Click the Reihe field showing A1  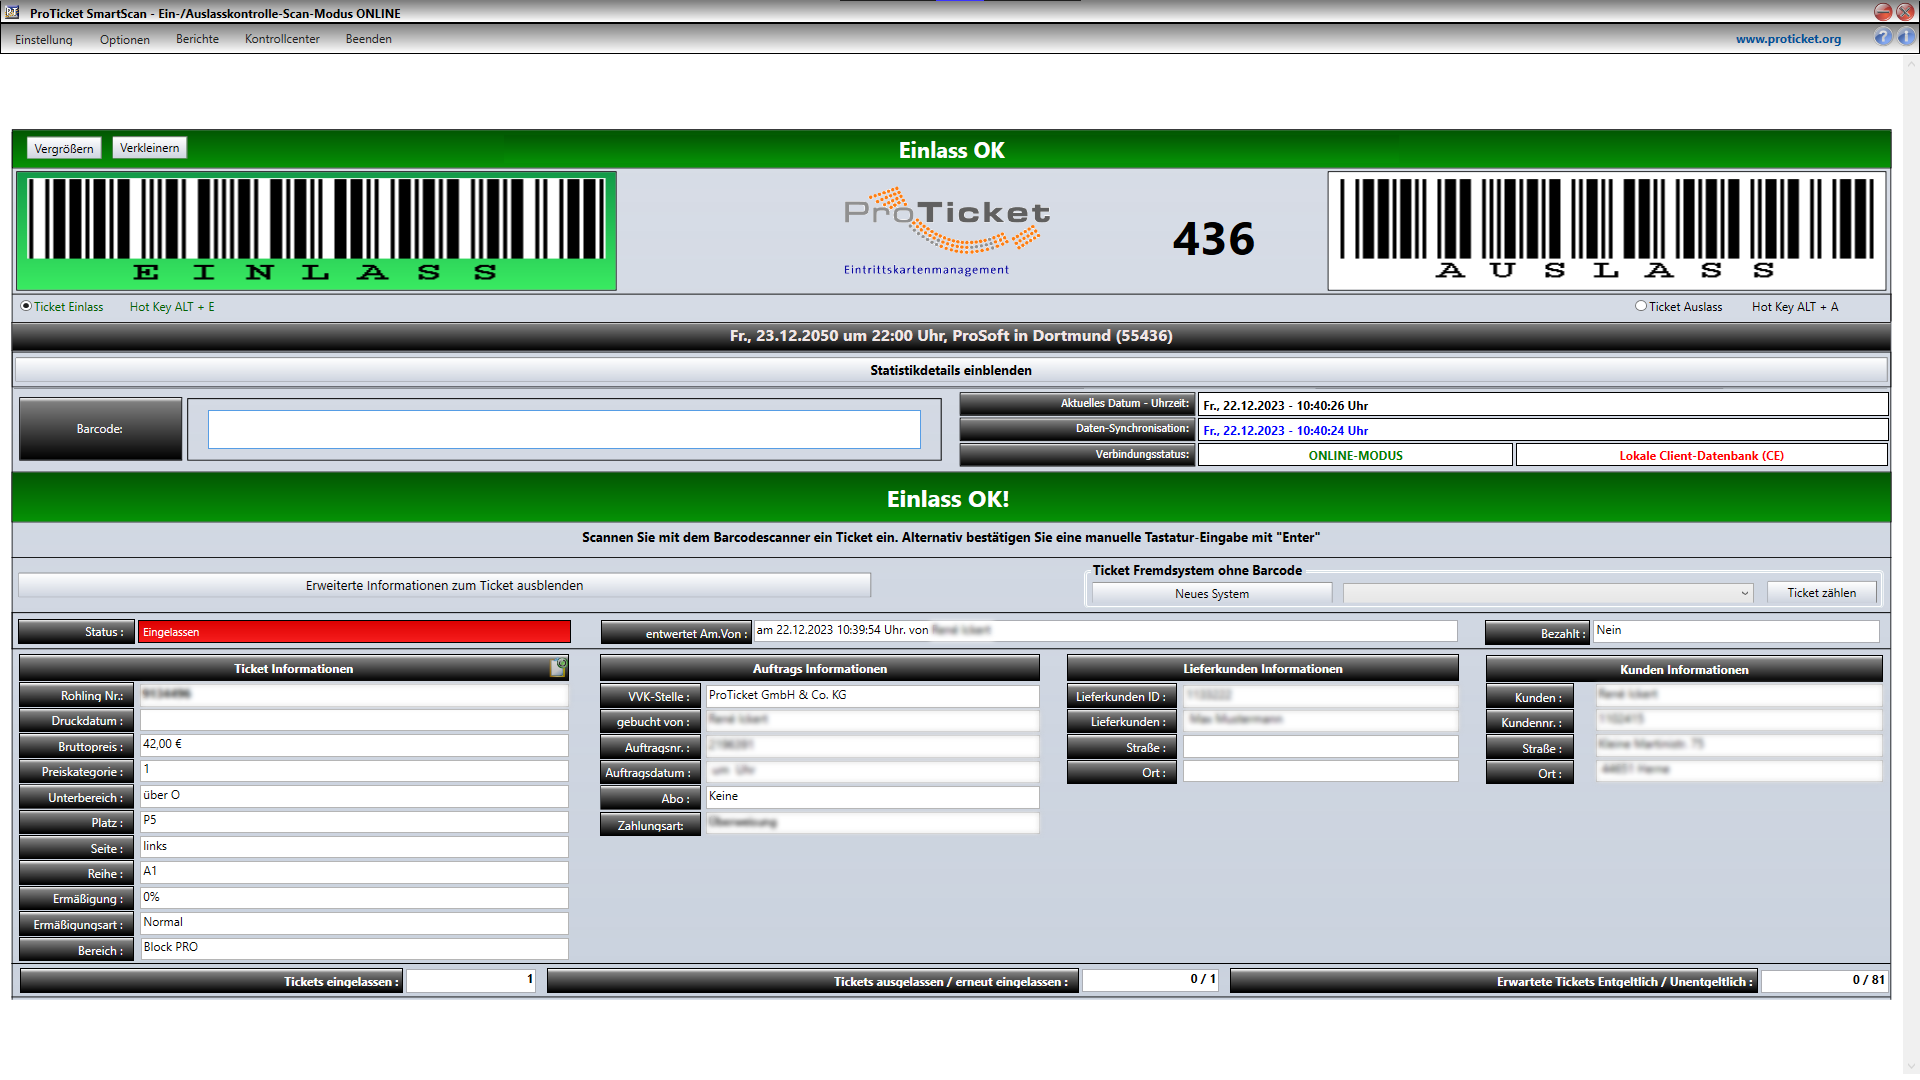354,872
